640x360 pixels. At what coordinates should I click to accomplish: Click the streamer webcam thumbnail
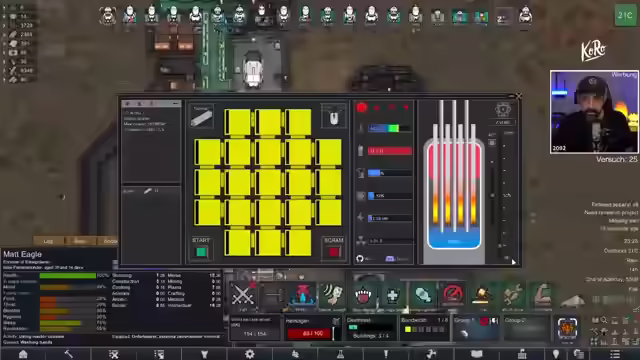pos(594,112)
